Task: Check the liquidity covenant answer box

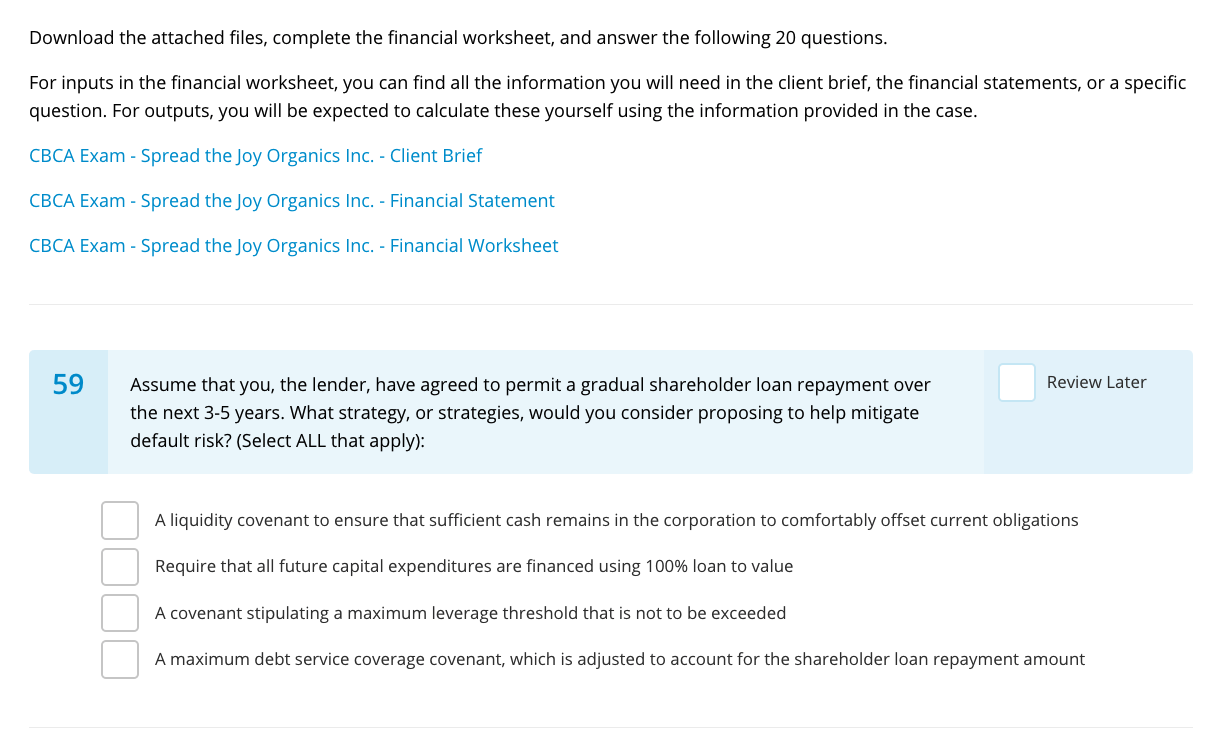Action: tap(120, 520)
